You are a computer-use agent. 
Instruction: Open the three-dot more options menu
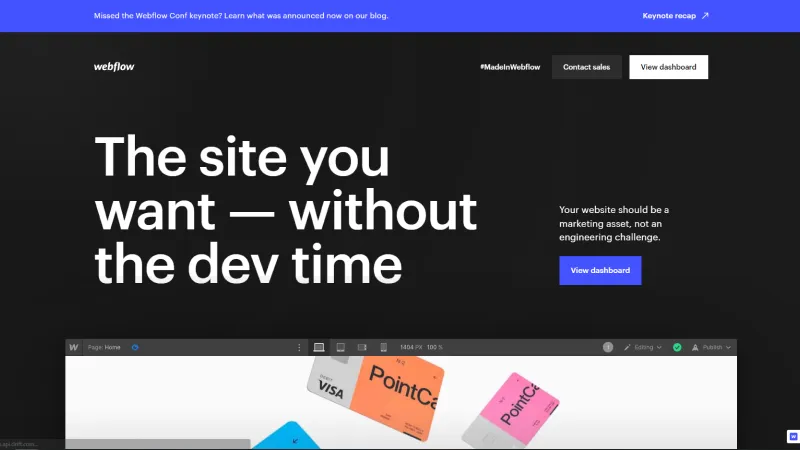[x=299, y=347]
